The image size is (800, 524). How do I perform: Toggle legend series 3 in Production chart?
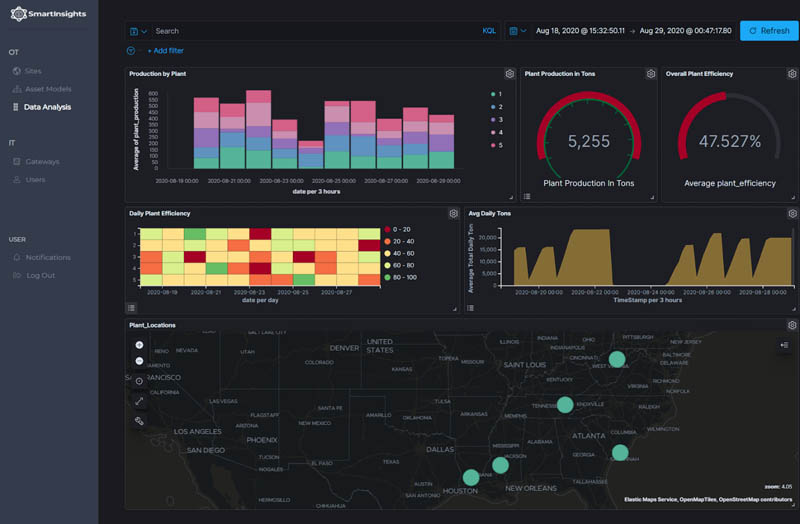[496, 120]
